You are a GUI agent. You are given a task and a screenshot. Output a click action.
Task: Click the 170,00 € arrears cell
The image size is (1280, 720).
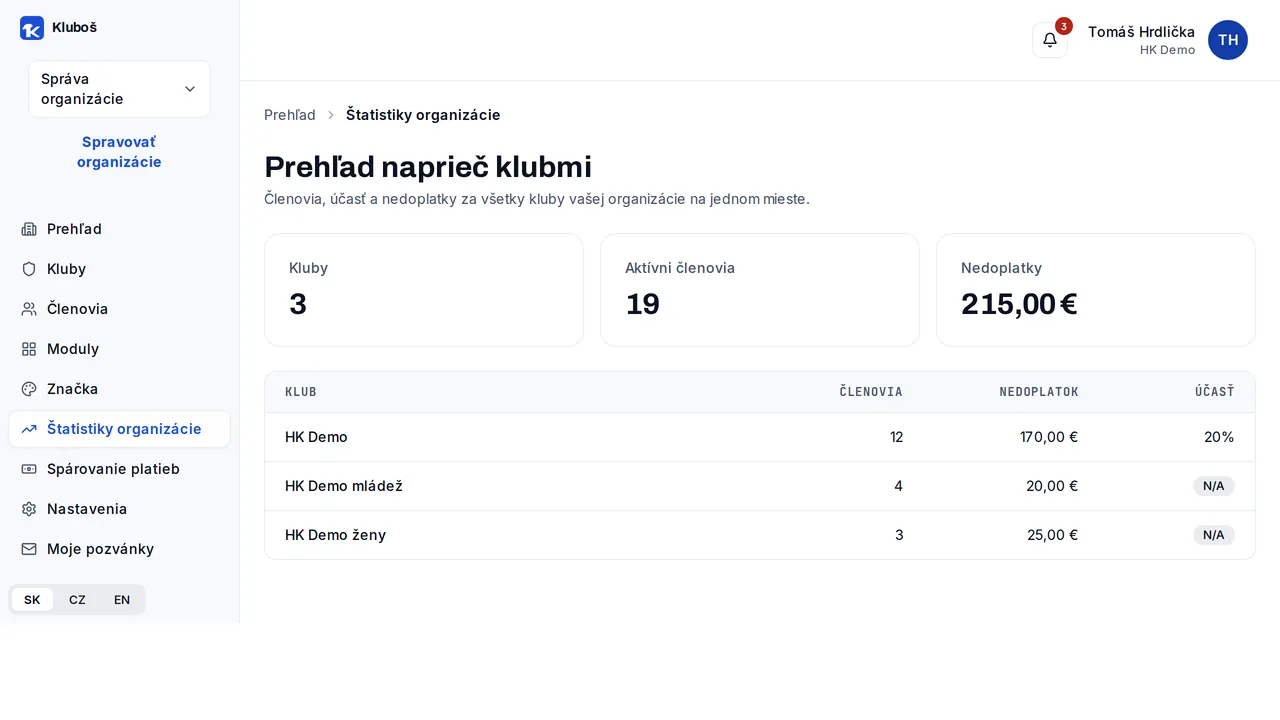click(x=1049, y=437)
